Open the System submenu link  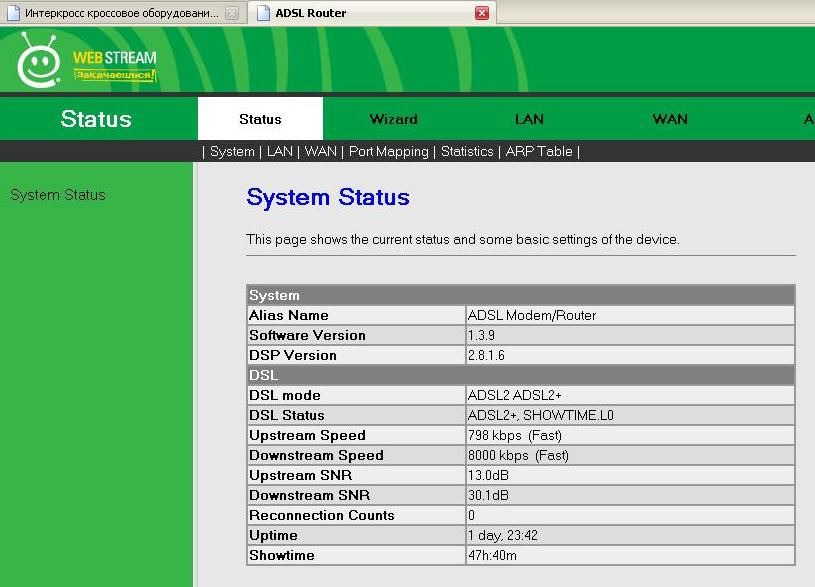[x=232, y=151]
